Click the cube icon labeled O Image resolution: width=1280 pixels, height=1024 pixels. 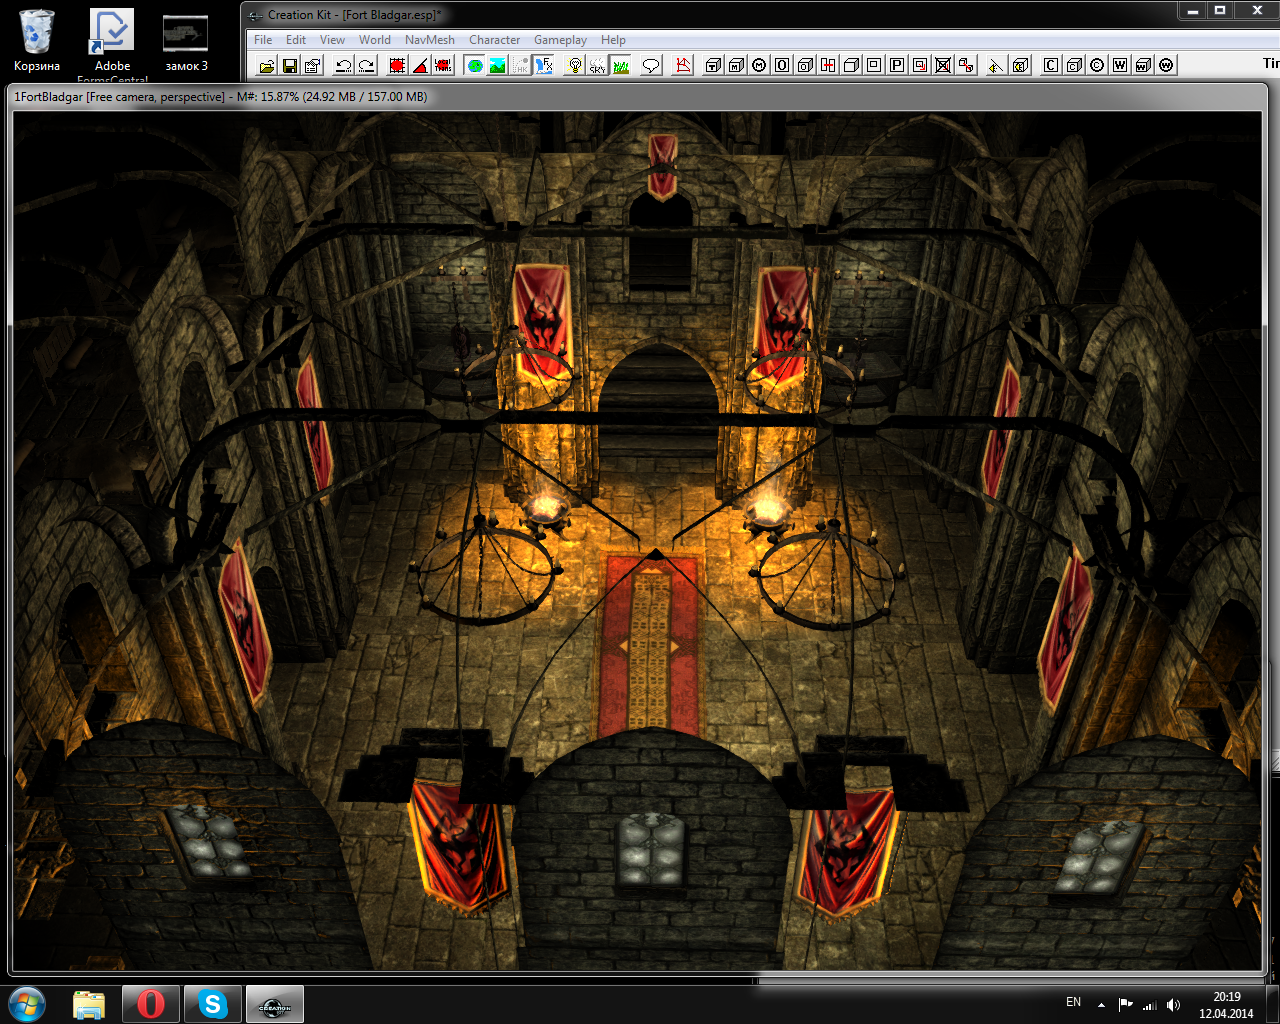click(805, 65)
